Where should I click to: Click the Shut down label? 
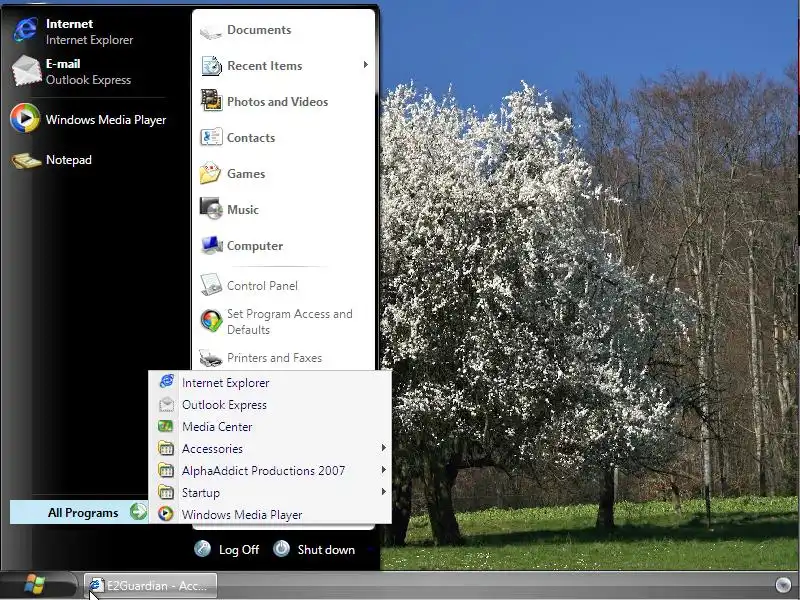point(327,549)
